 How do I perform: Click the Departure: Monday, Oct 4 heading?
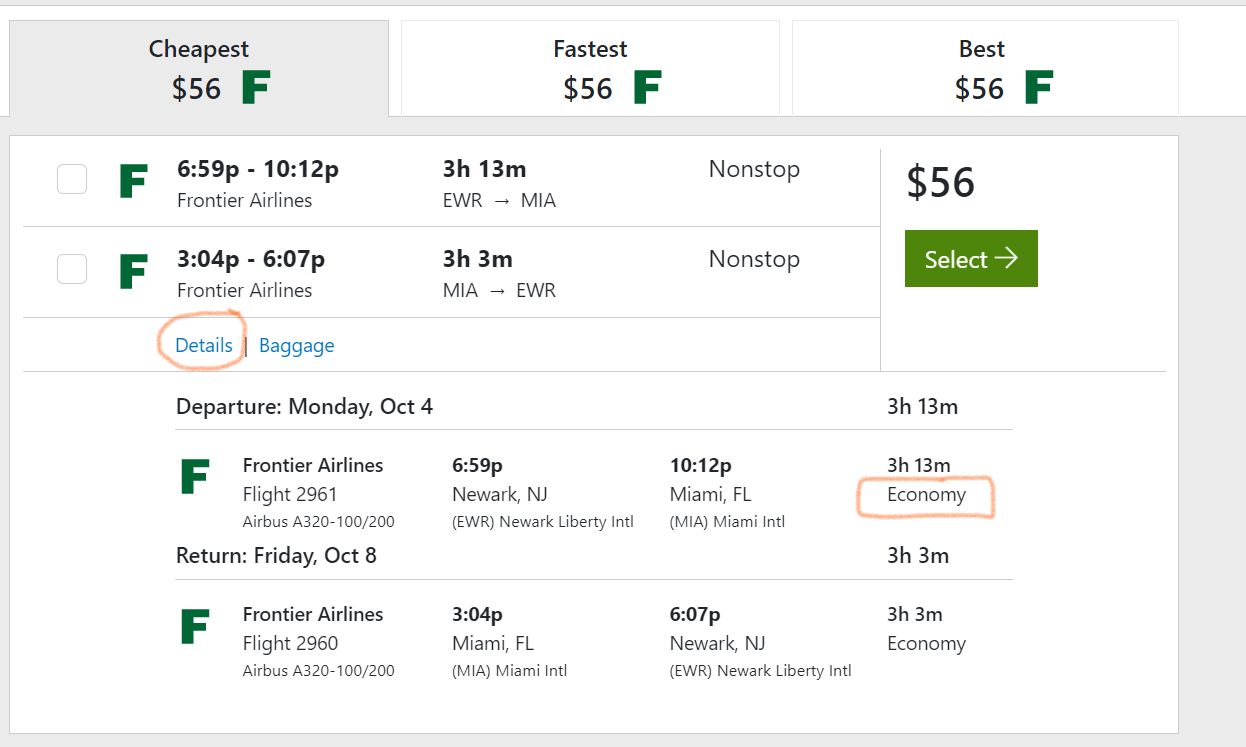pos(304,407)
